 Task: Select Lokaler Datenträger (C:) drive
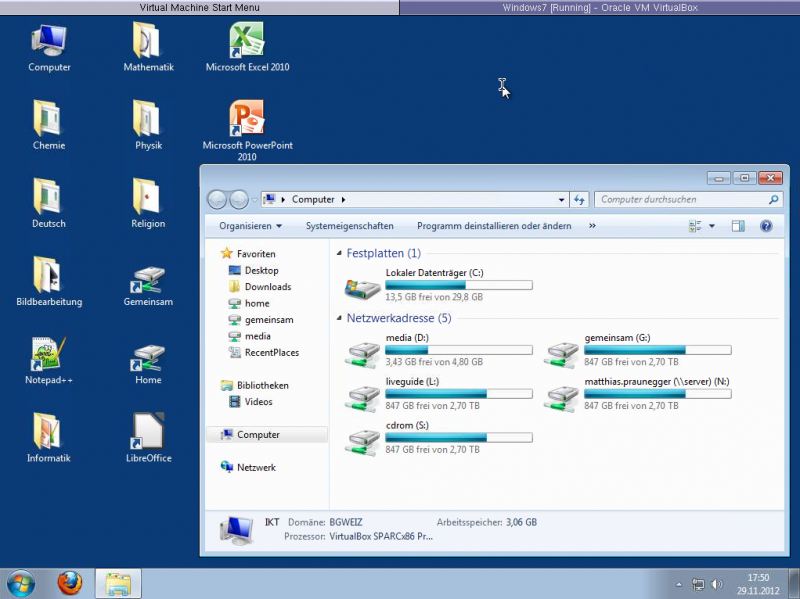pos(439,285)
